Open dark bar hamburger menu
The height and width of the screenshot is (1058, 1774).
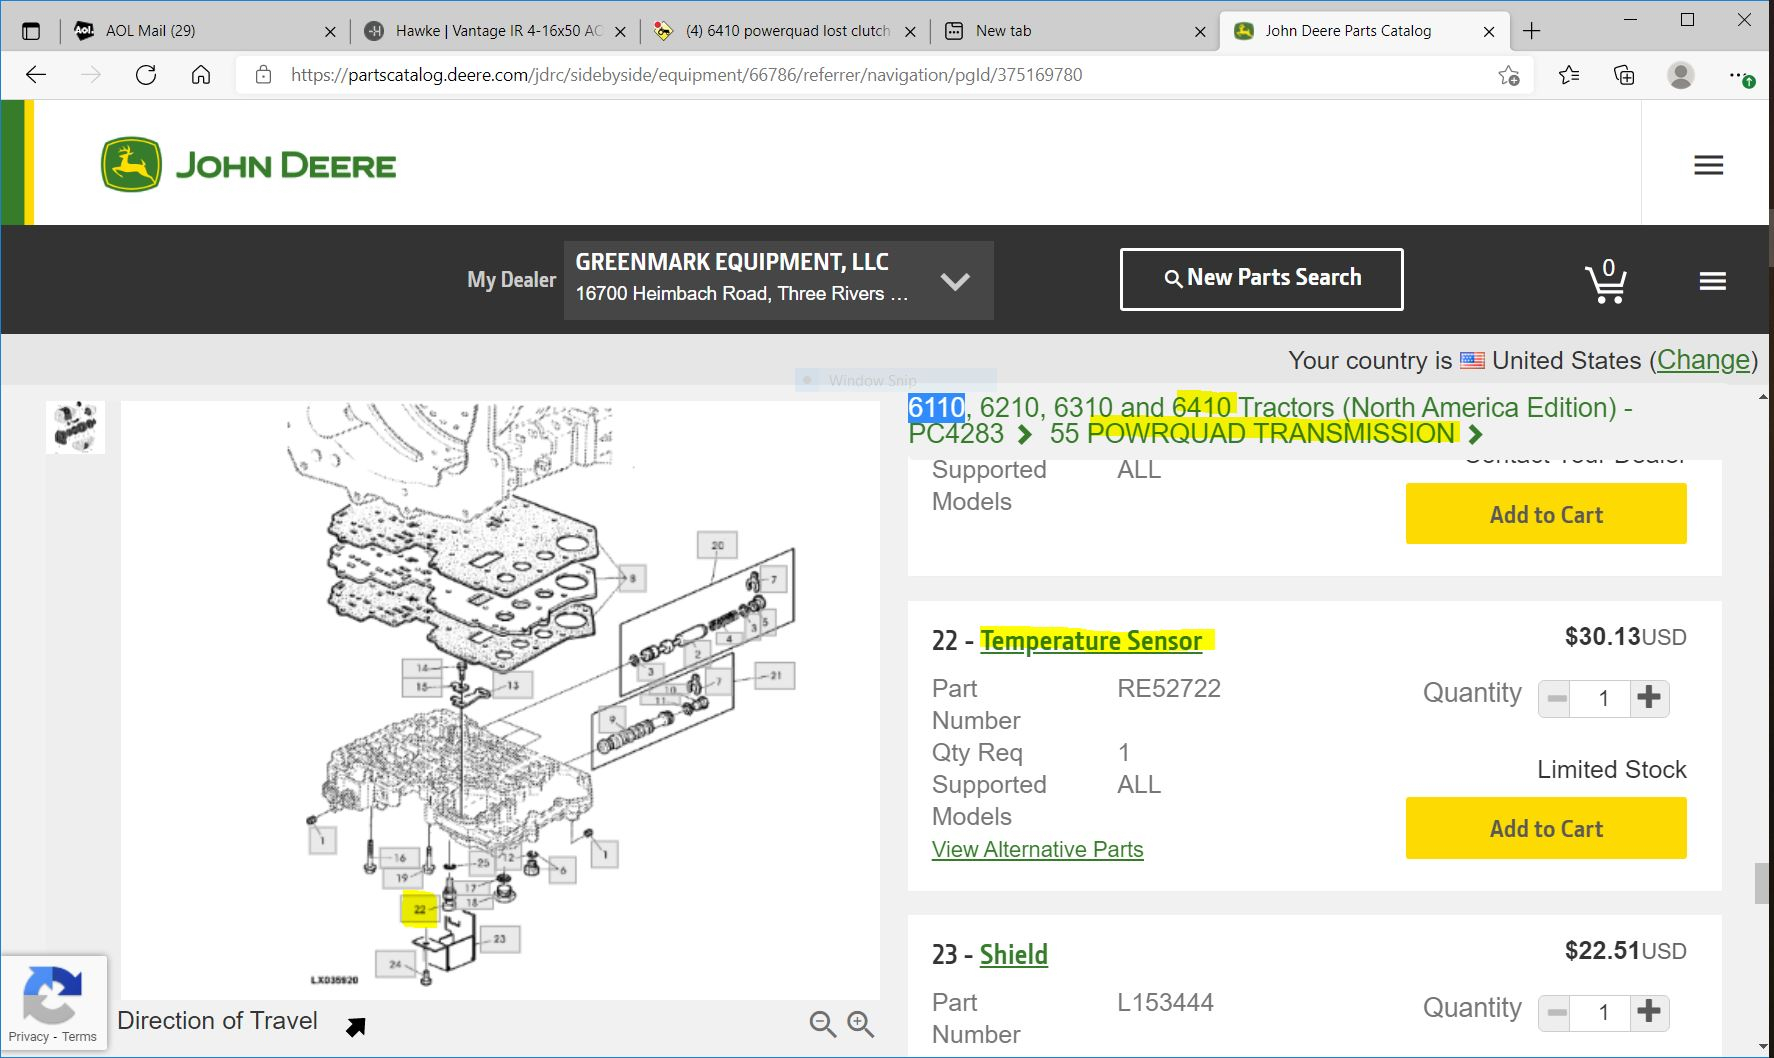point(1713,281)
